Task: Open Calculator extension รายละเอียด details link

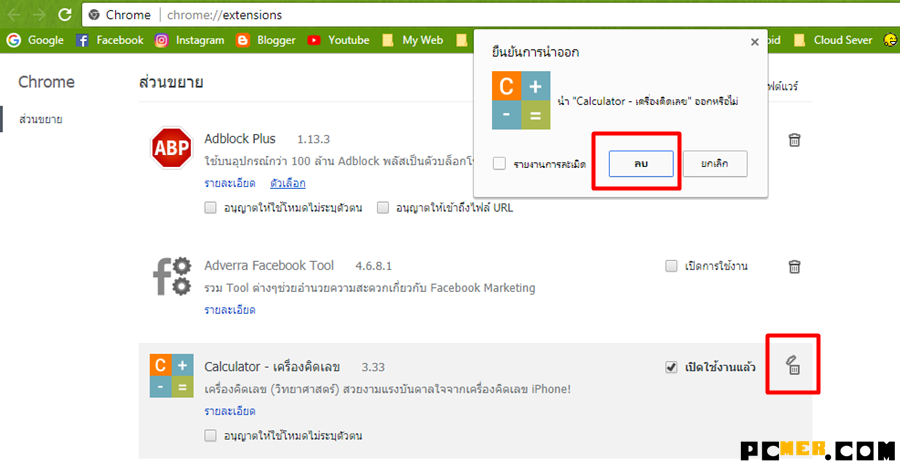Action: 230,411
